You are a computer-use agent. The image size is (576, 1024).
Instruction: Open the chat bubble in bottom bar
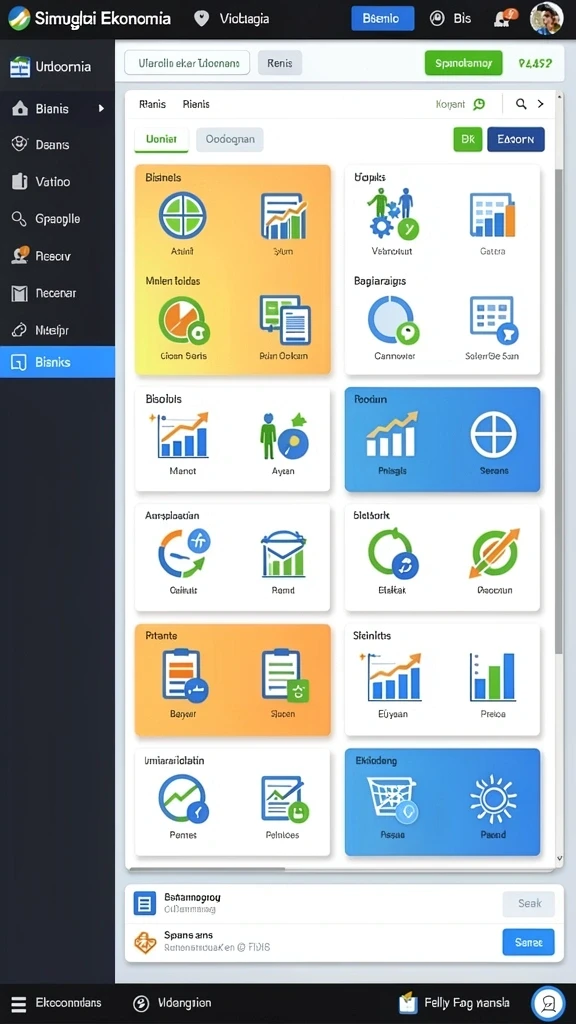point(549,1003)
